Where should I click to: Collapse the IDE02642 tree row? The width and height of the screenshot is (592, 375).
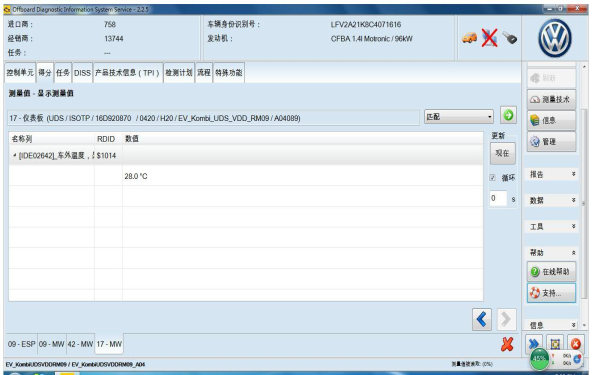pos(14,155)
